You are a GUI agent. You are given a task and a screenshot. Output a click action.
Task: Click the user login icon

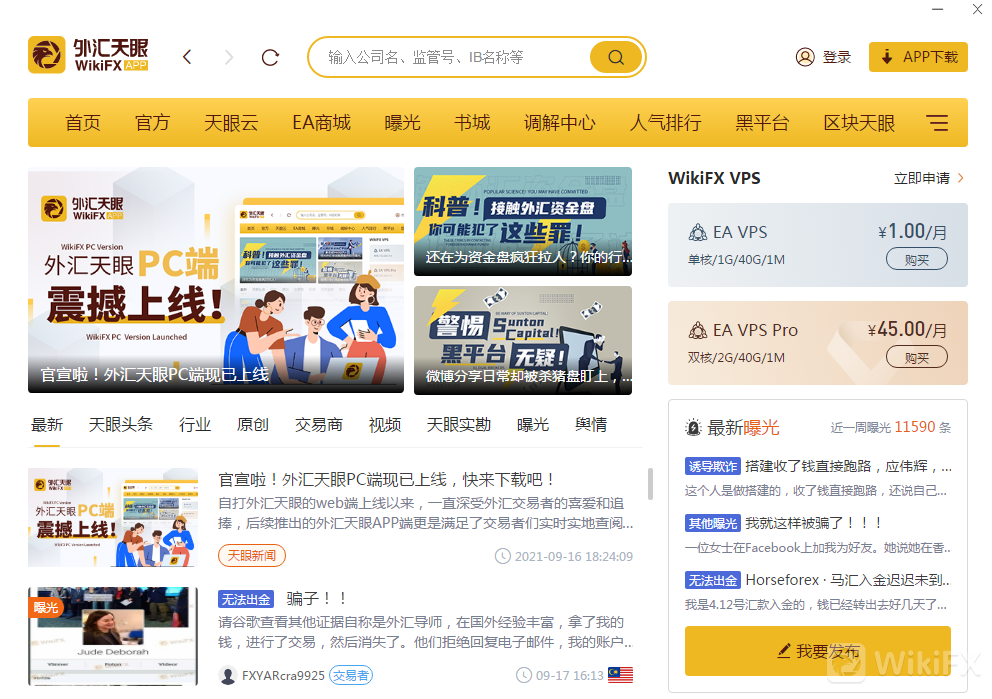click(805, 57)
